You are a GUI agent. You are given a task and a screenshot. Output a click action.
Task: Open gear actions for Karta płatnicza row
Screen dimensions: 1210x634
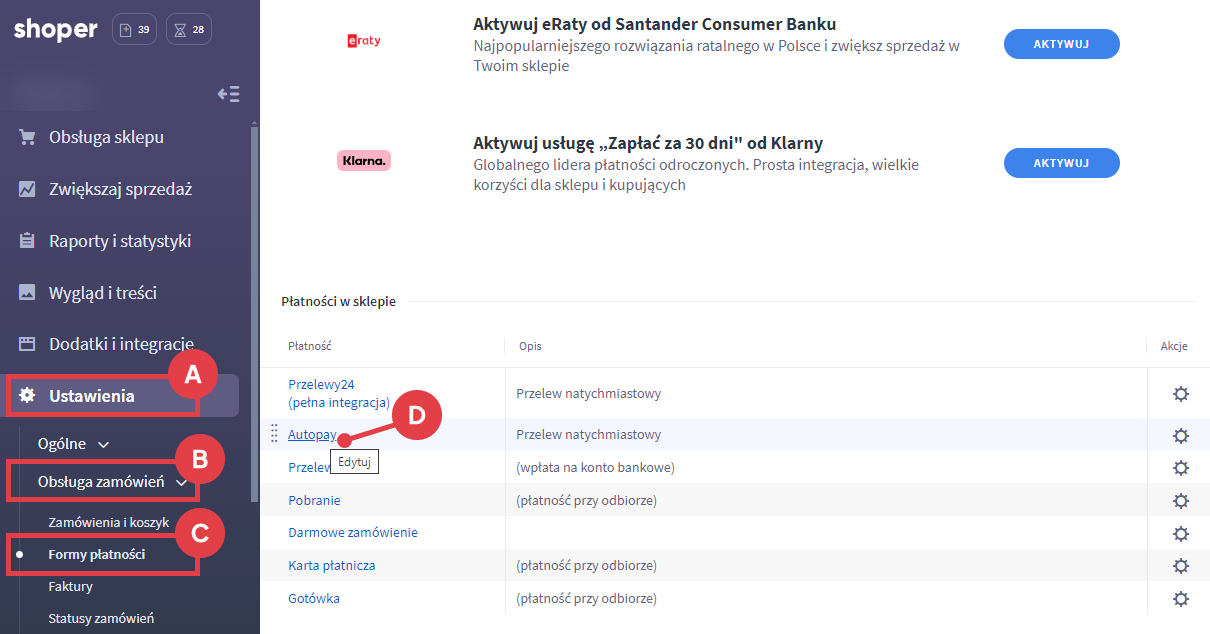(1181, 566)
